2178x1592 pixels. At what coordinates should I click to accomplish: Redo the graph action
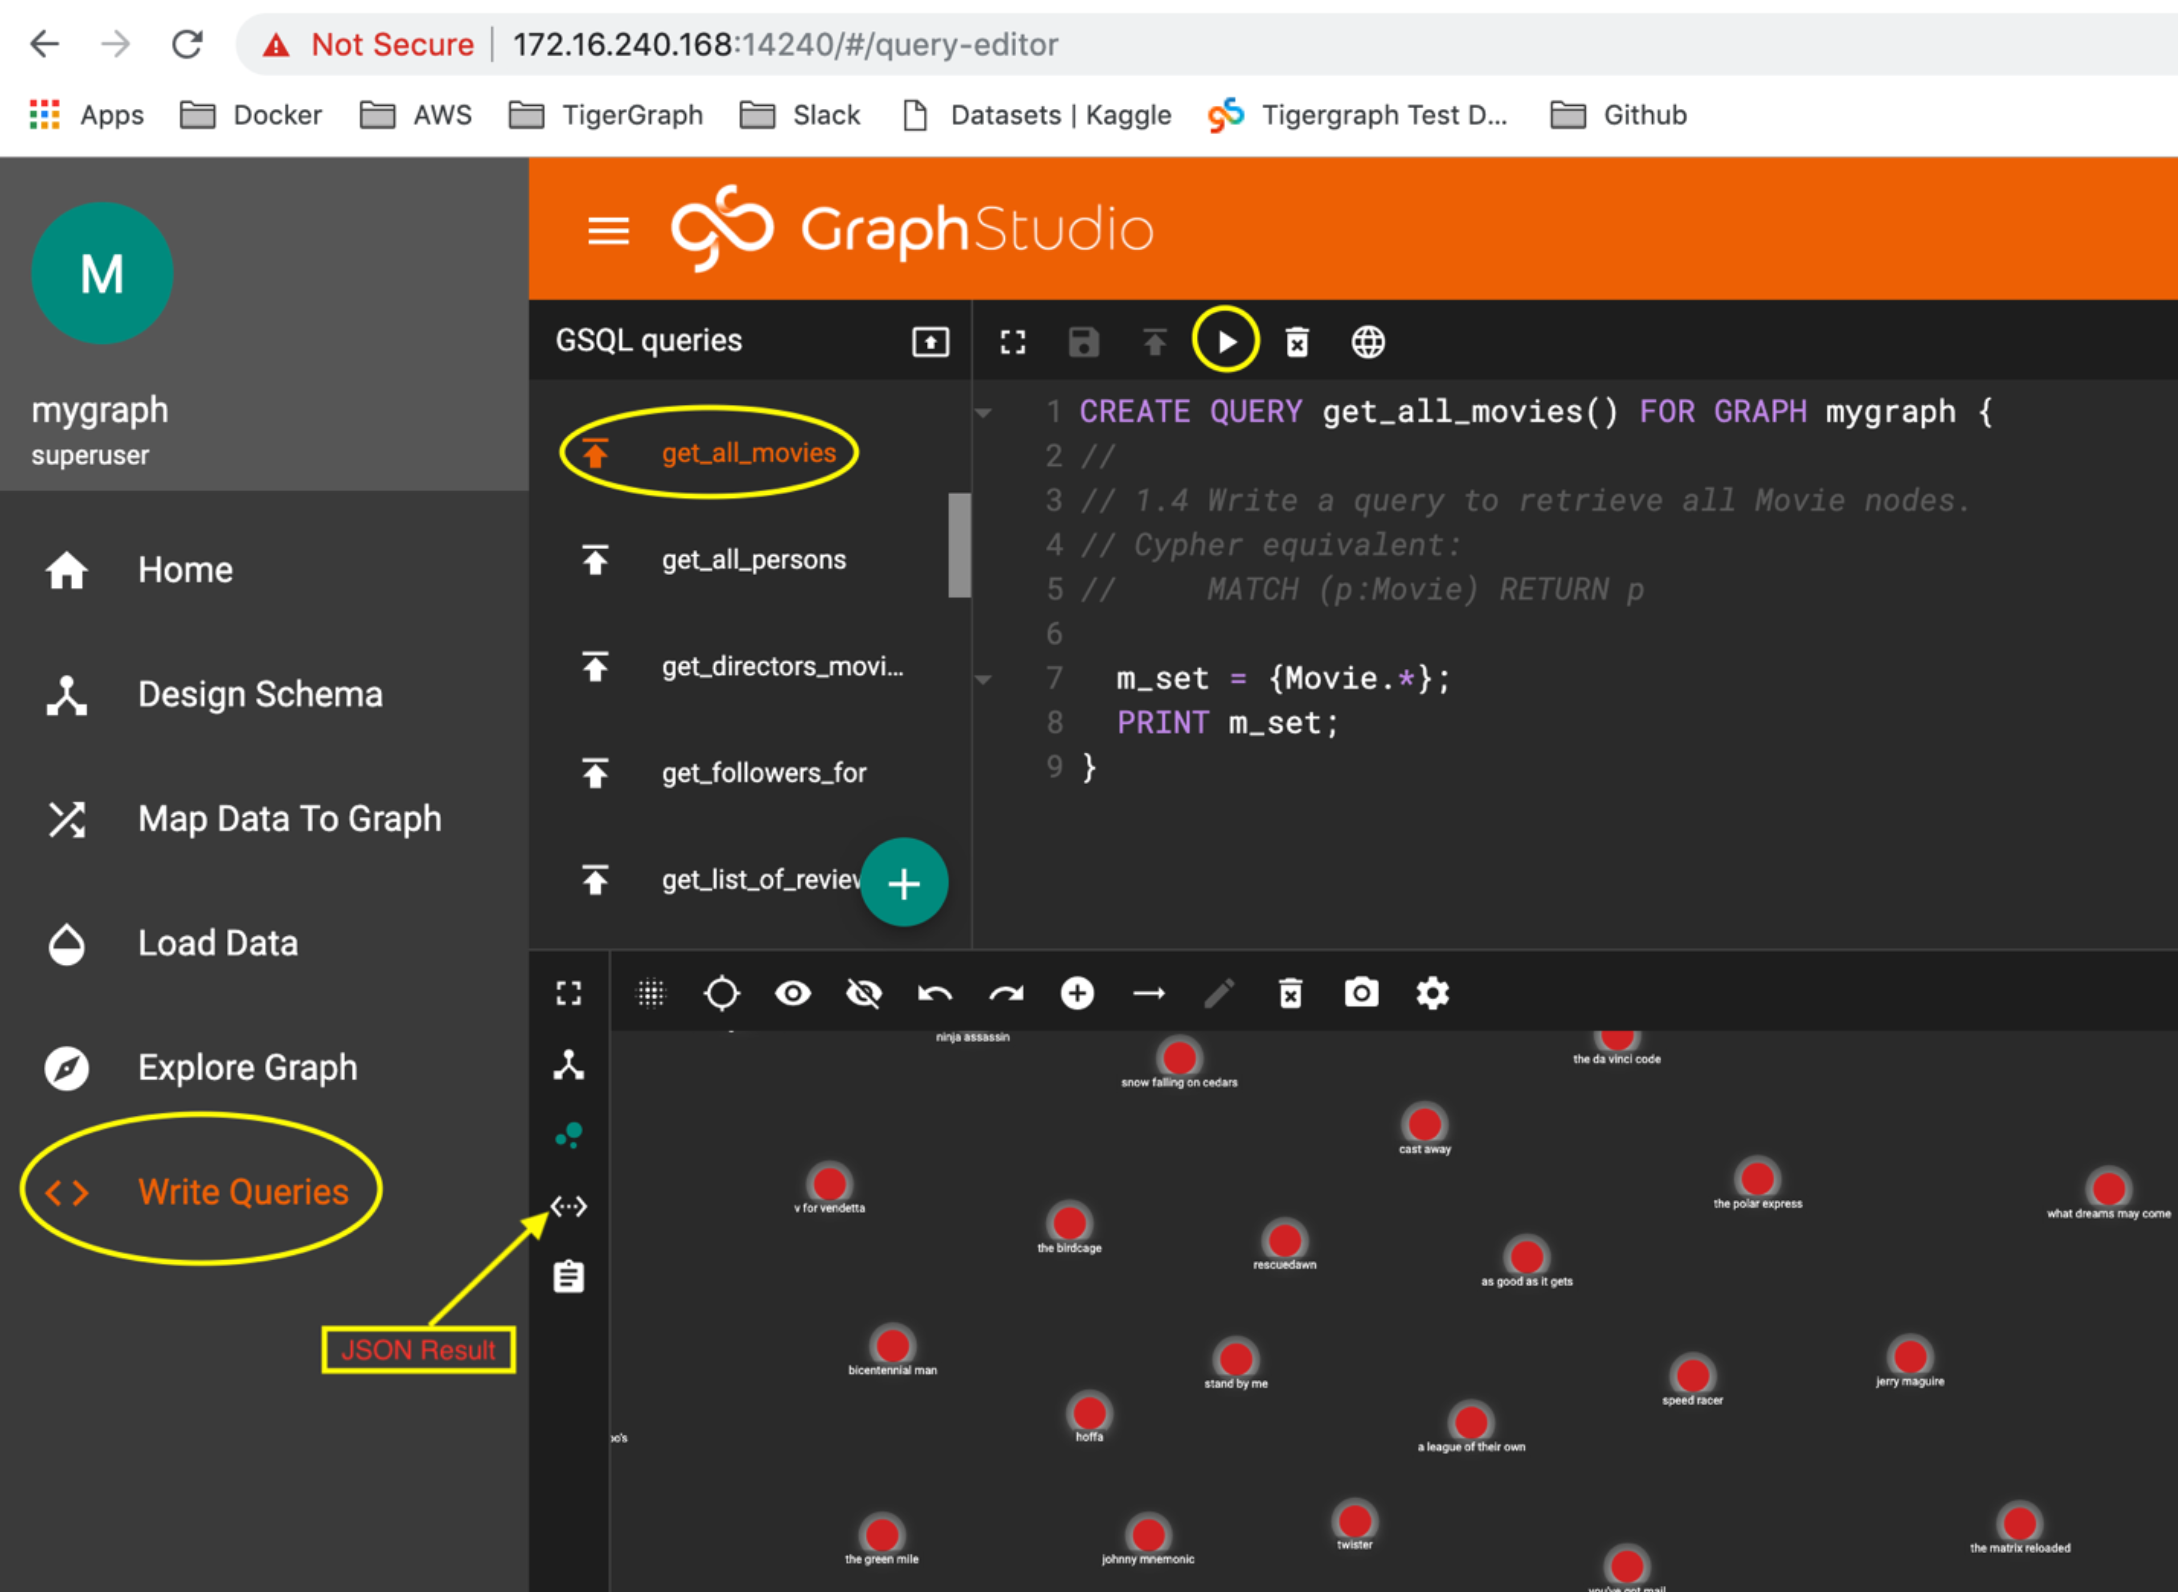(1006, 993)
